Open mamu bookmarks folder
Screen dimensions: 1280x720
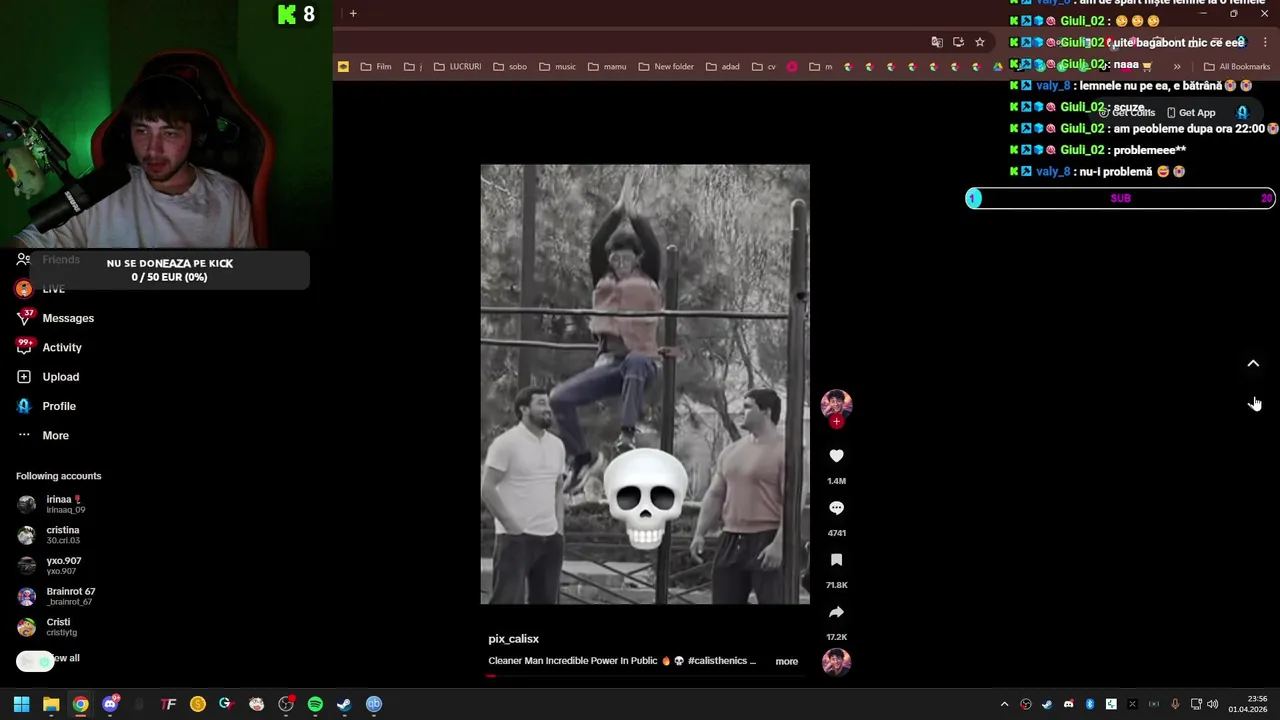point(607,67)
